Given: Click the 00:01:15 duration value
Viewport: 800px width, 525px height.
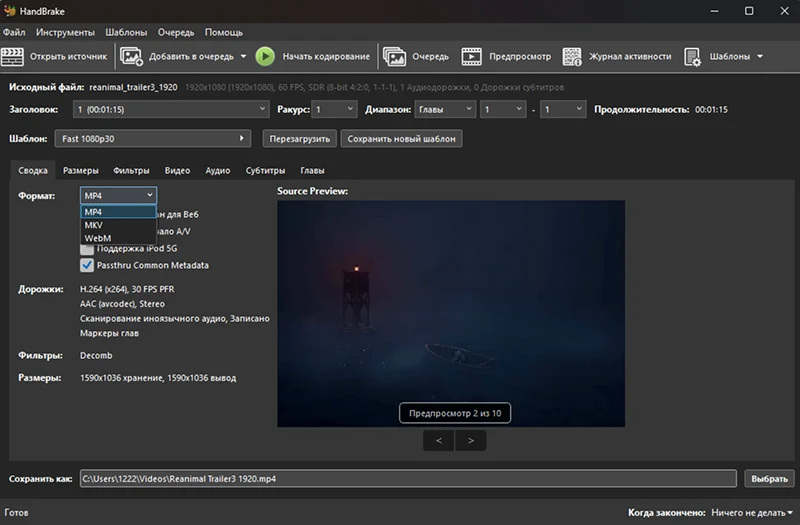Looking at the screenshot, I should point(711,110).
